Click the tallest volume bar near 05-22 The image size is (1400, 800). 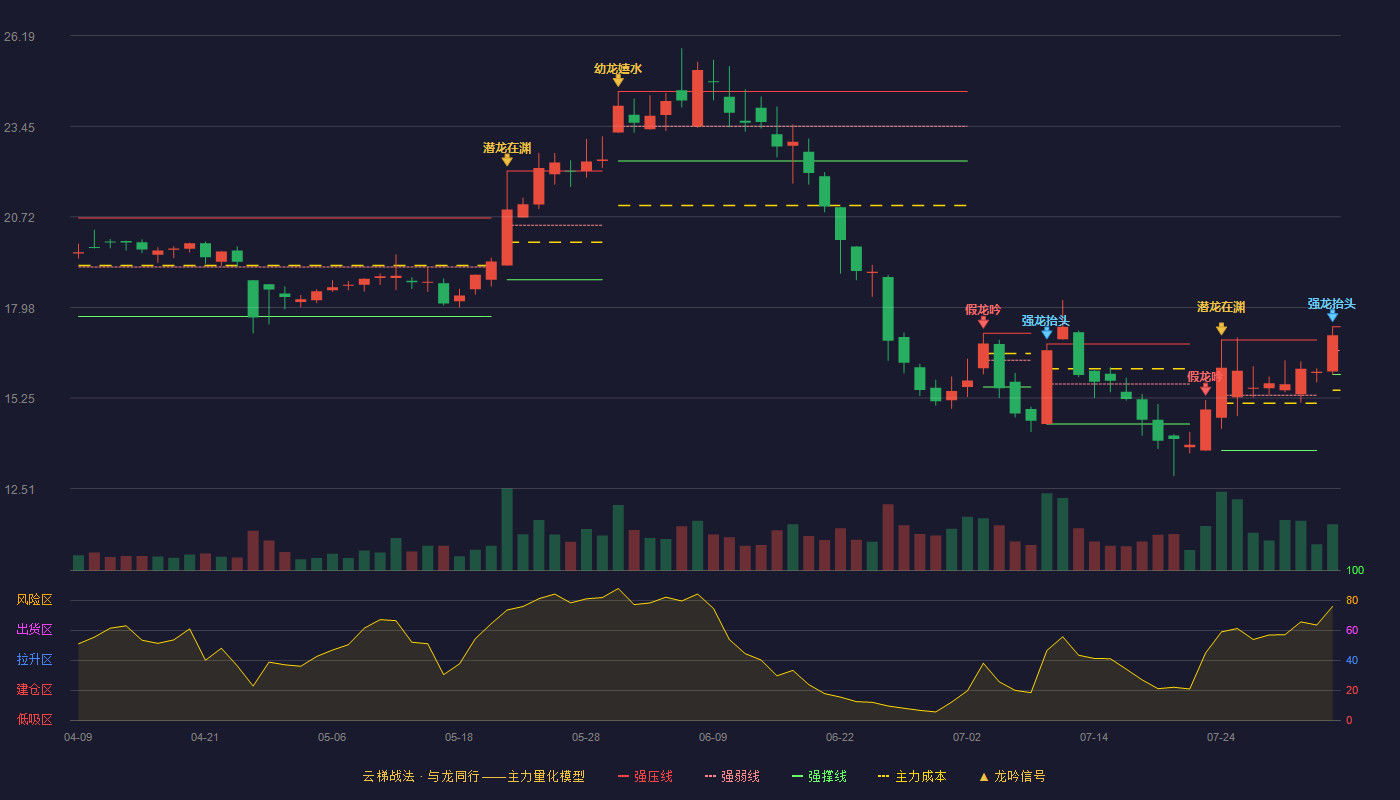tap(507, 529)
